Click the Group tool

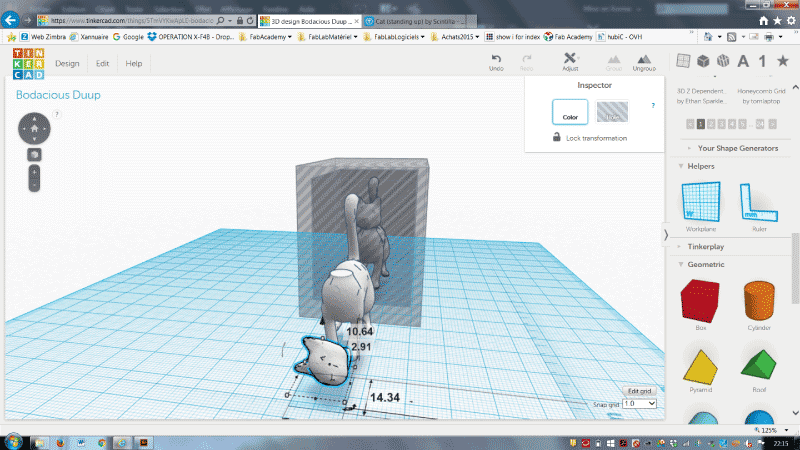(x=614, y=63)
